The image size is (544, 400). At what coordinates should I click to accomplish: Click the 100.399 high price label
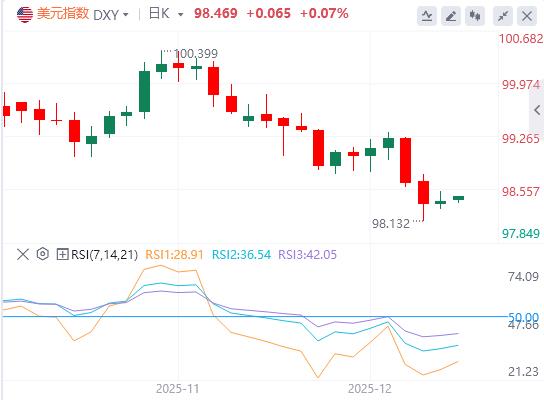[x=196, y=54]
